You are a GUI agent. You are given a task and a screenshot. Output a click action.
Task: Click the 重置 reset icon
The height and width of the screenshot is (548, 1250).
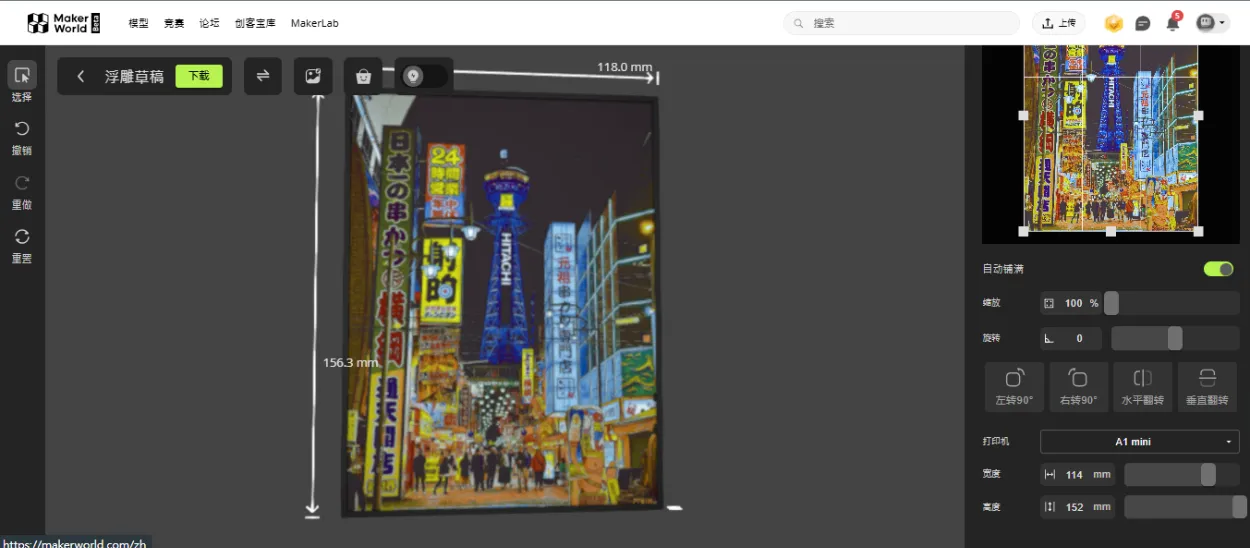tap(22, 237)
